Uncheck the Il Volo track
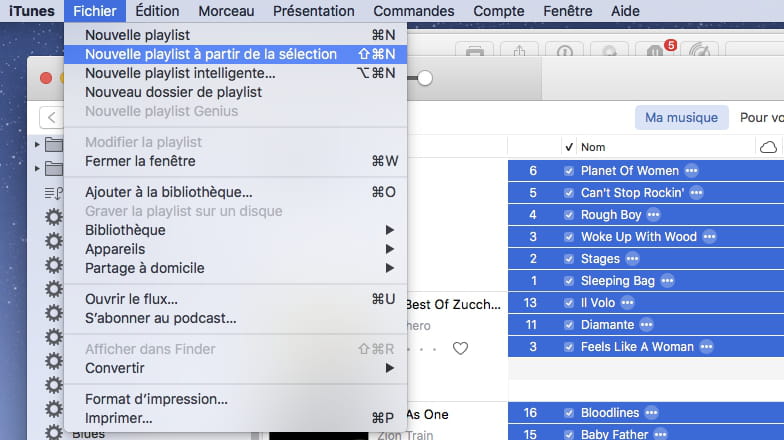784x440 pixels. pos(568,303)
